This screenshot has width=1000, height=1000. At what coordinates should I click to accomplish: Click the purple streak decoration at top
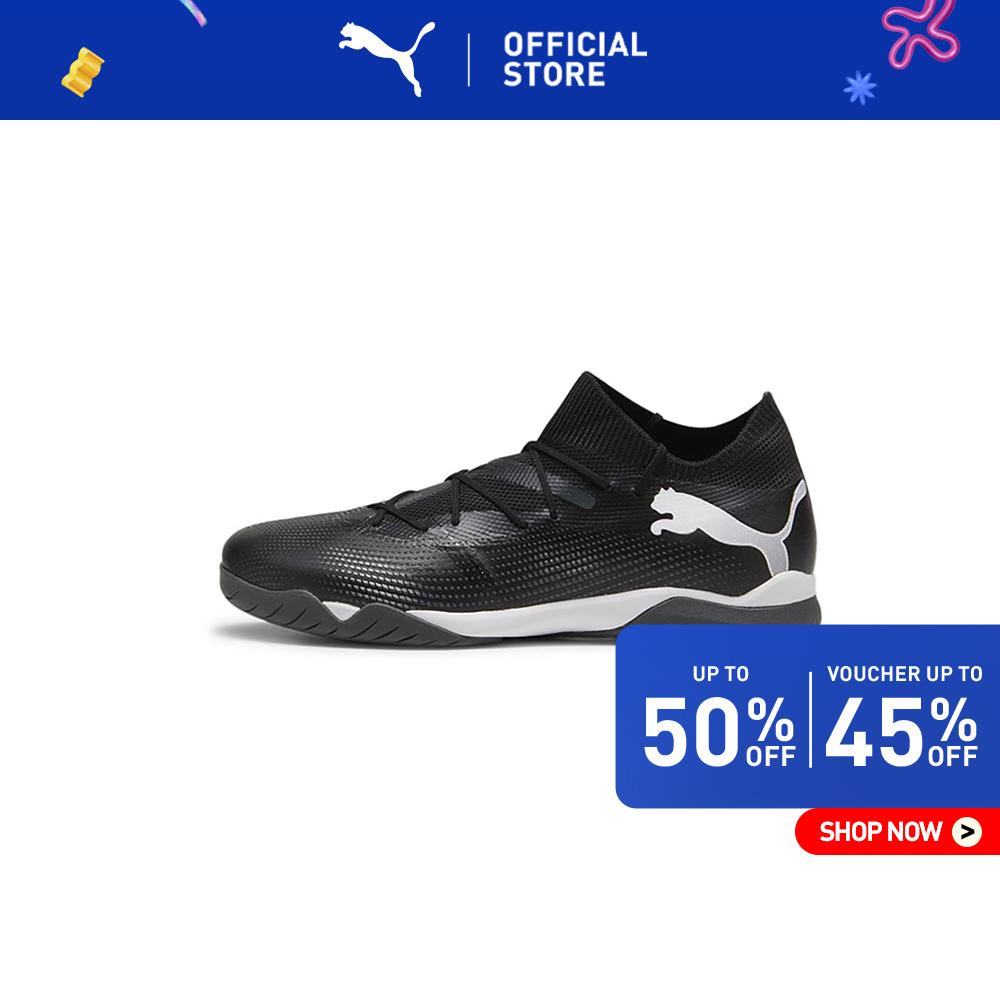pos(194,13)
